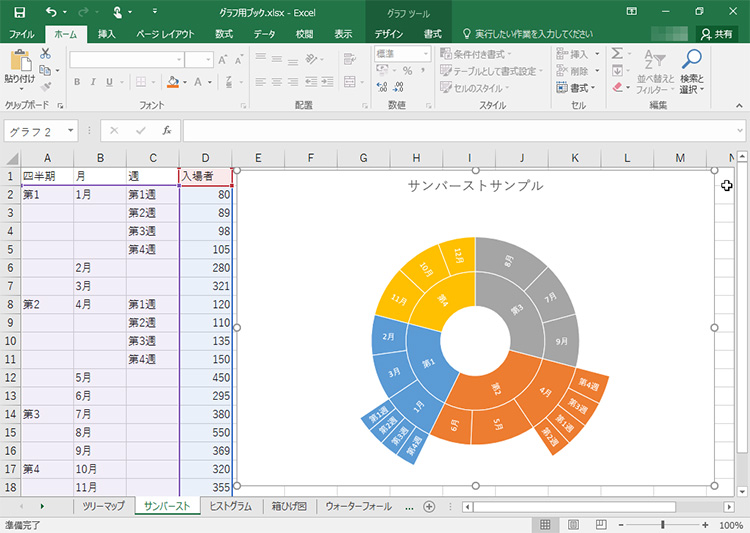Viewport: 750px width, 533px height.
Task: Click the percent style icon
Action: (407, 70)
